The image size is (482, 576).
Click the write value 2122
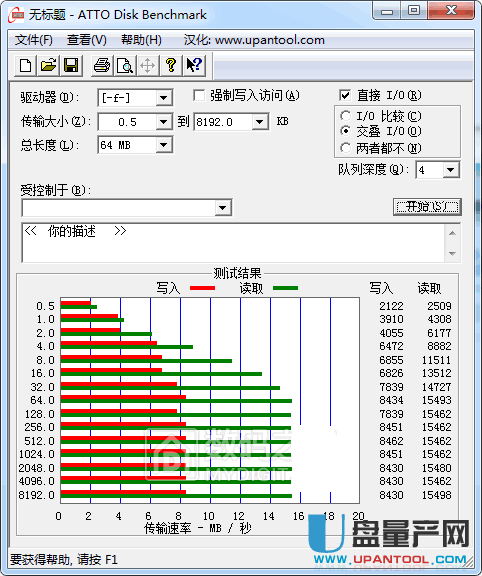coord(391,306)
